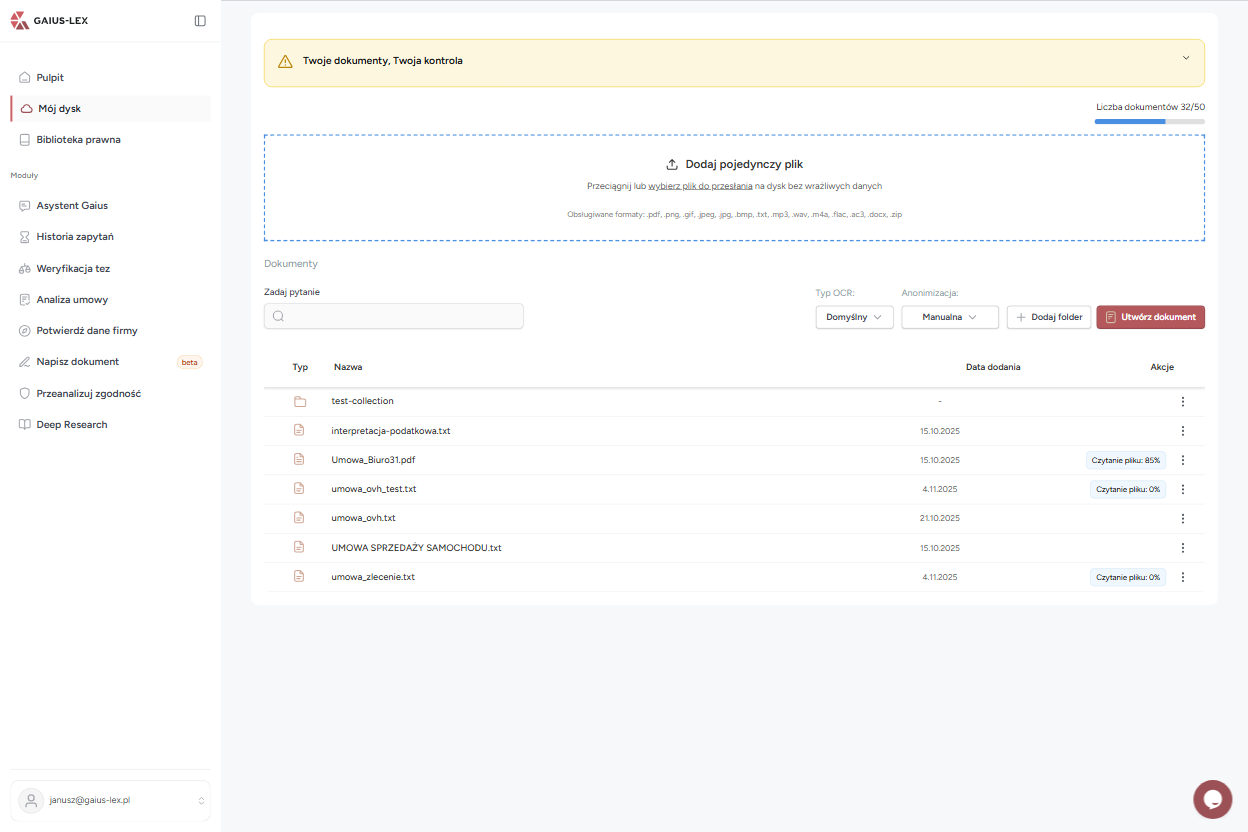The width and height of the screenshot is (1248, 832).
Task: Click the warning triangle in the yellow banner
Action: click(285, 61)
